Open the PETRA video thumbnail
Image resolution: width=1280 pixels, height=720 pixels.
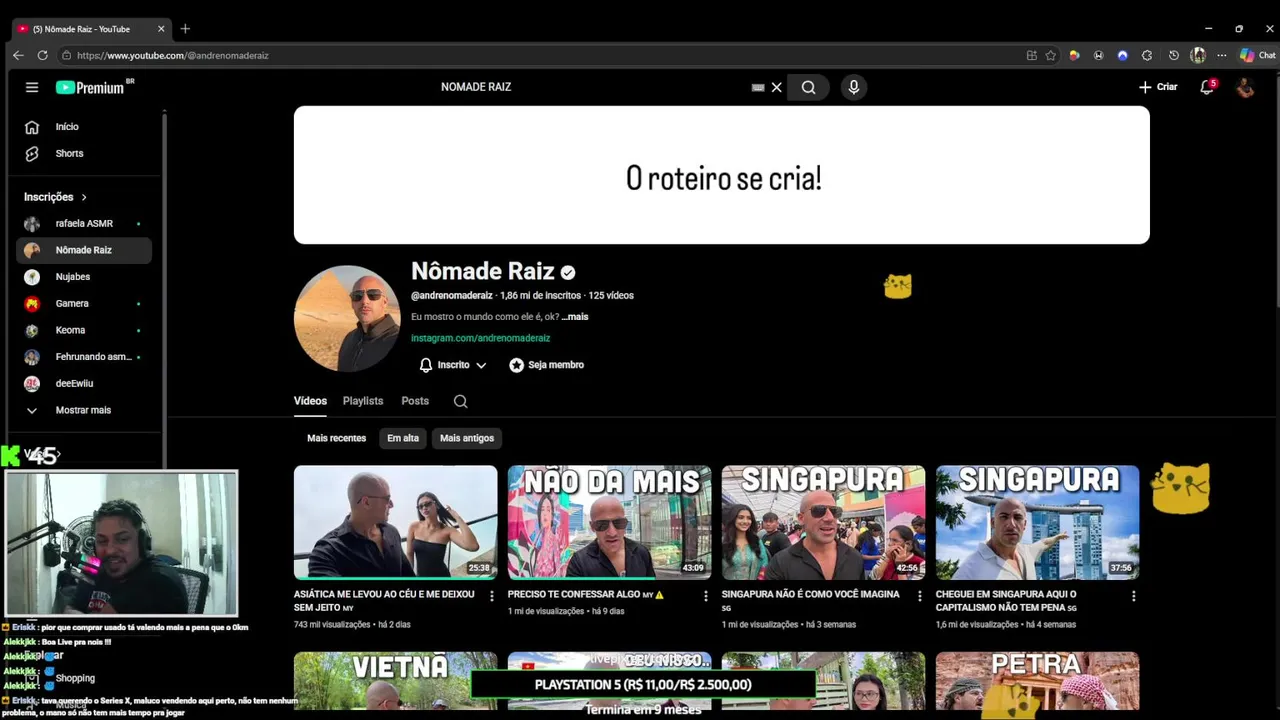[x=1037, y=681]
